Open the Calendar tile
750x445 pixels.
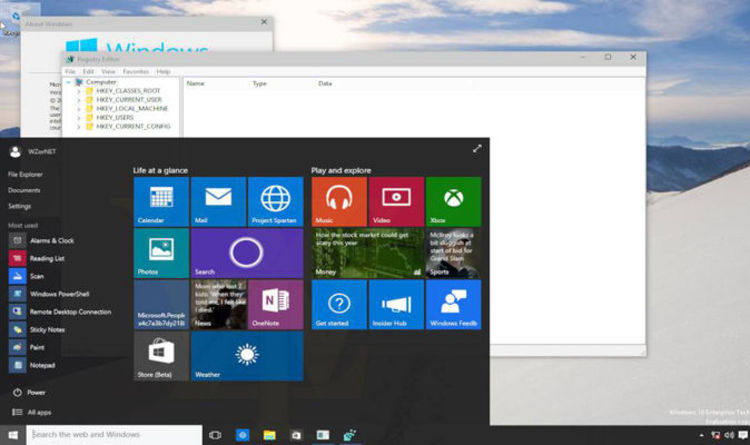[x=161, y=201]
